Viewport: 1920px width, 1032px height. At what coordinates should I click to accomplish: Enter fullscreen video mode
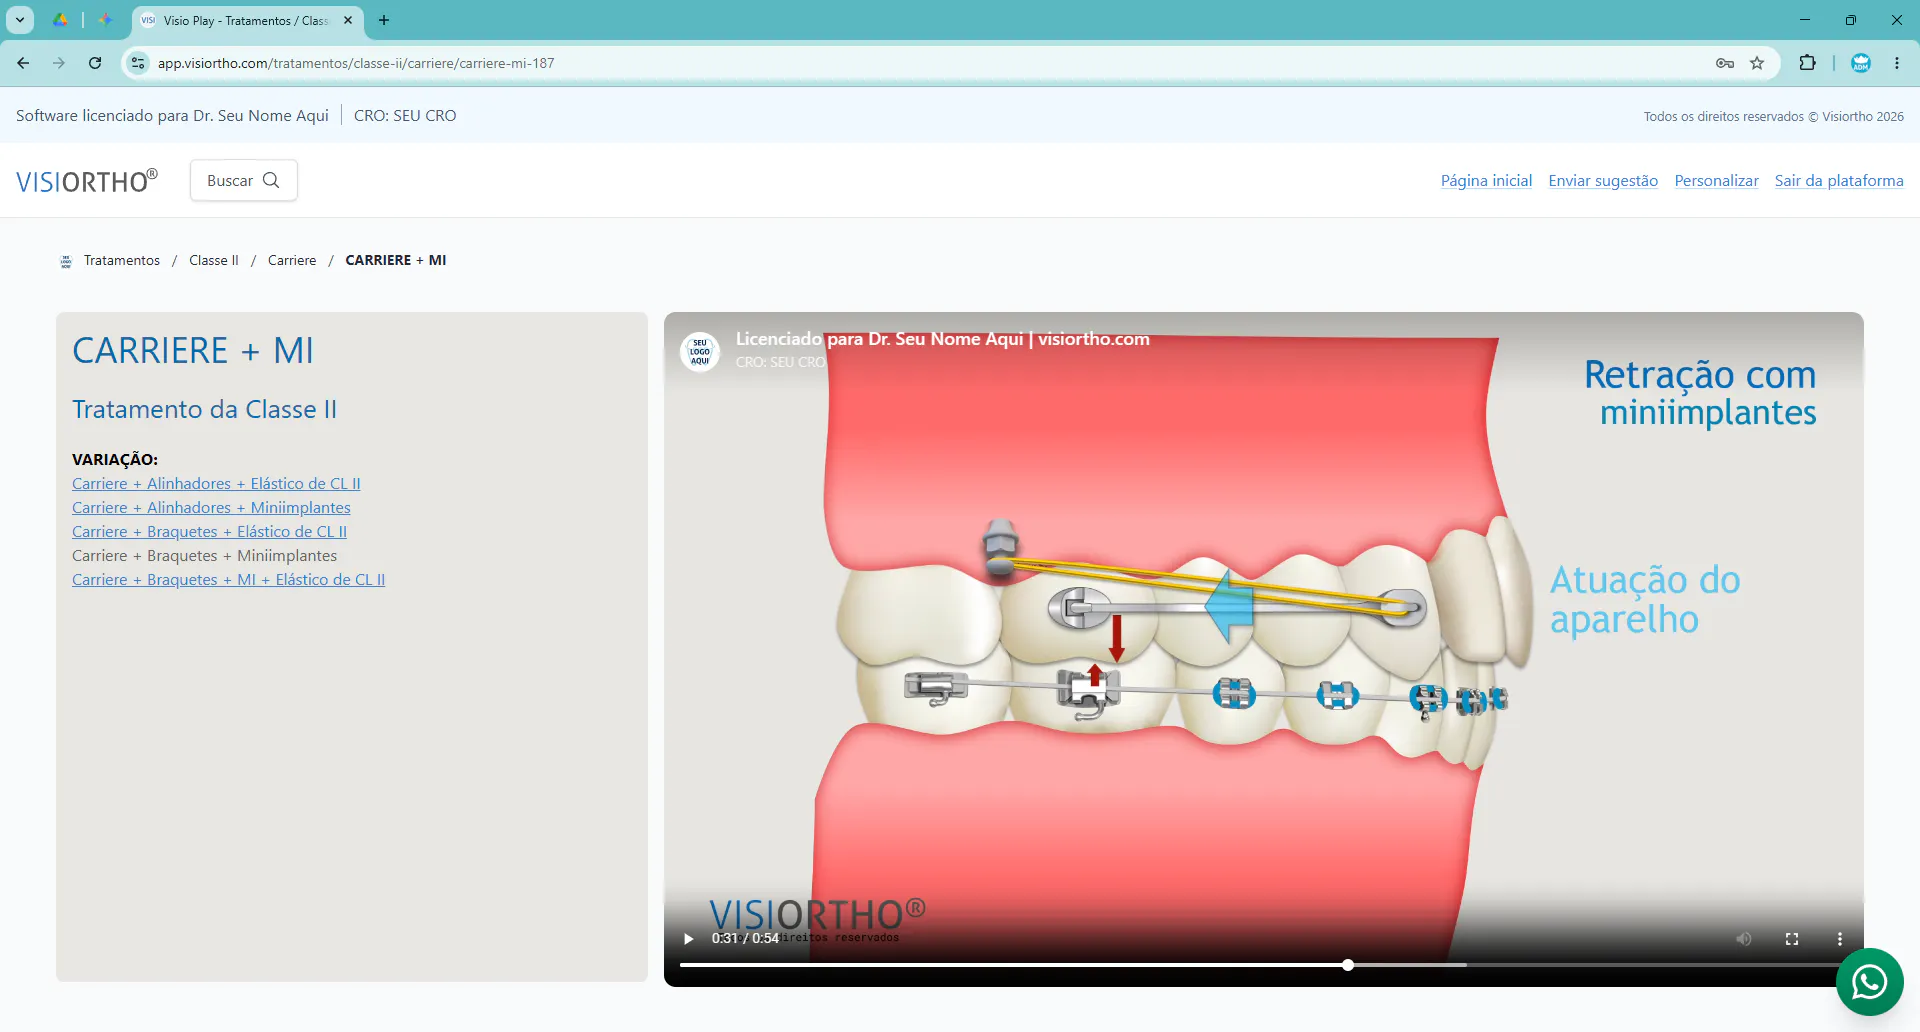coord(1792,939)
